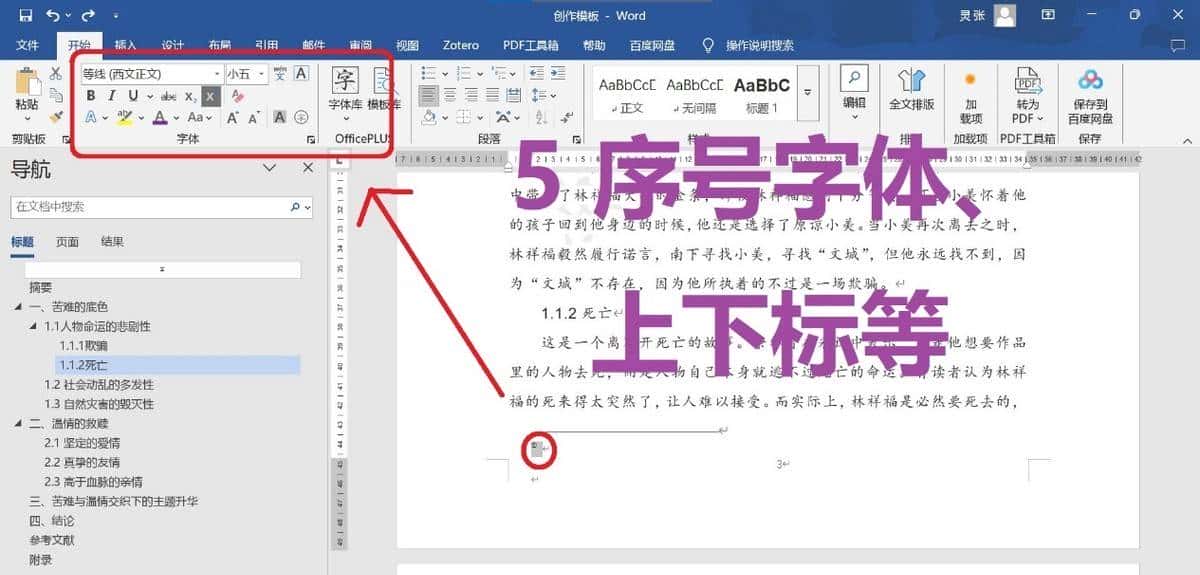Screen dimensions: 1200x575
Task: Switch to the 百度网盘 tab
Action: click(652, 45)
